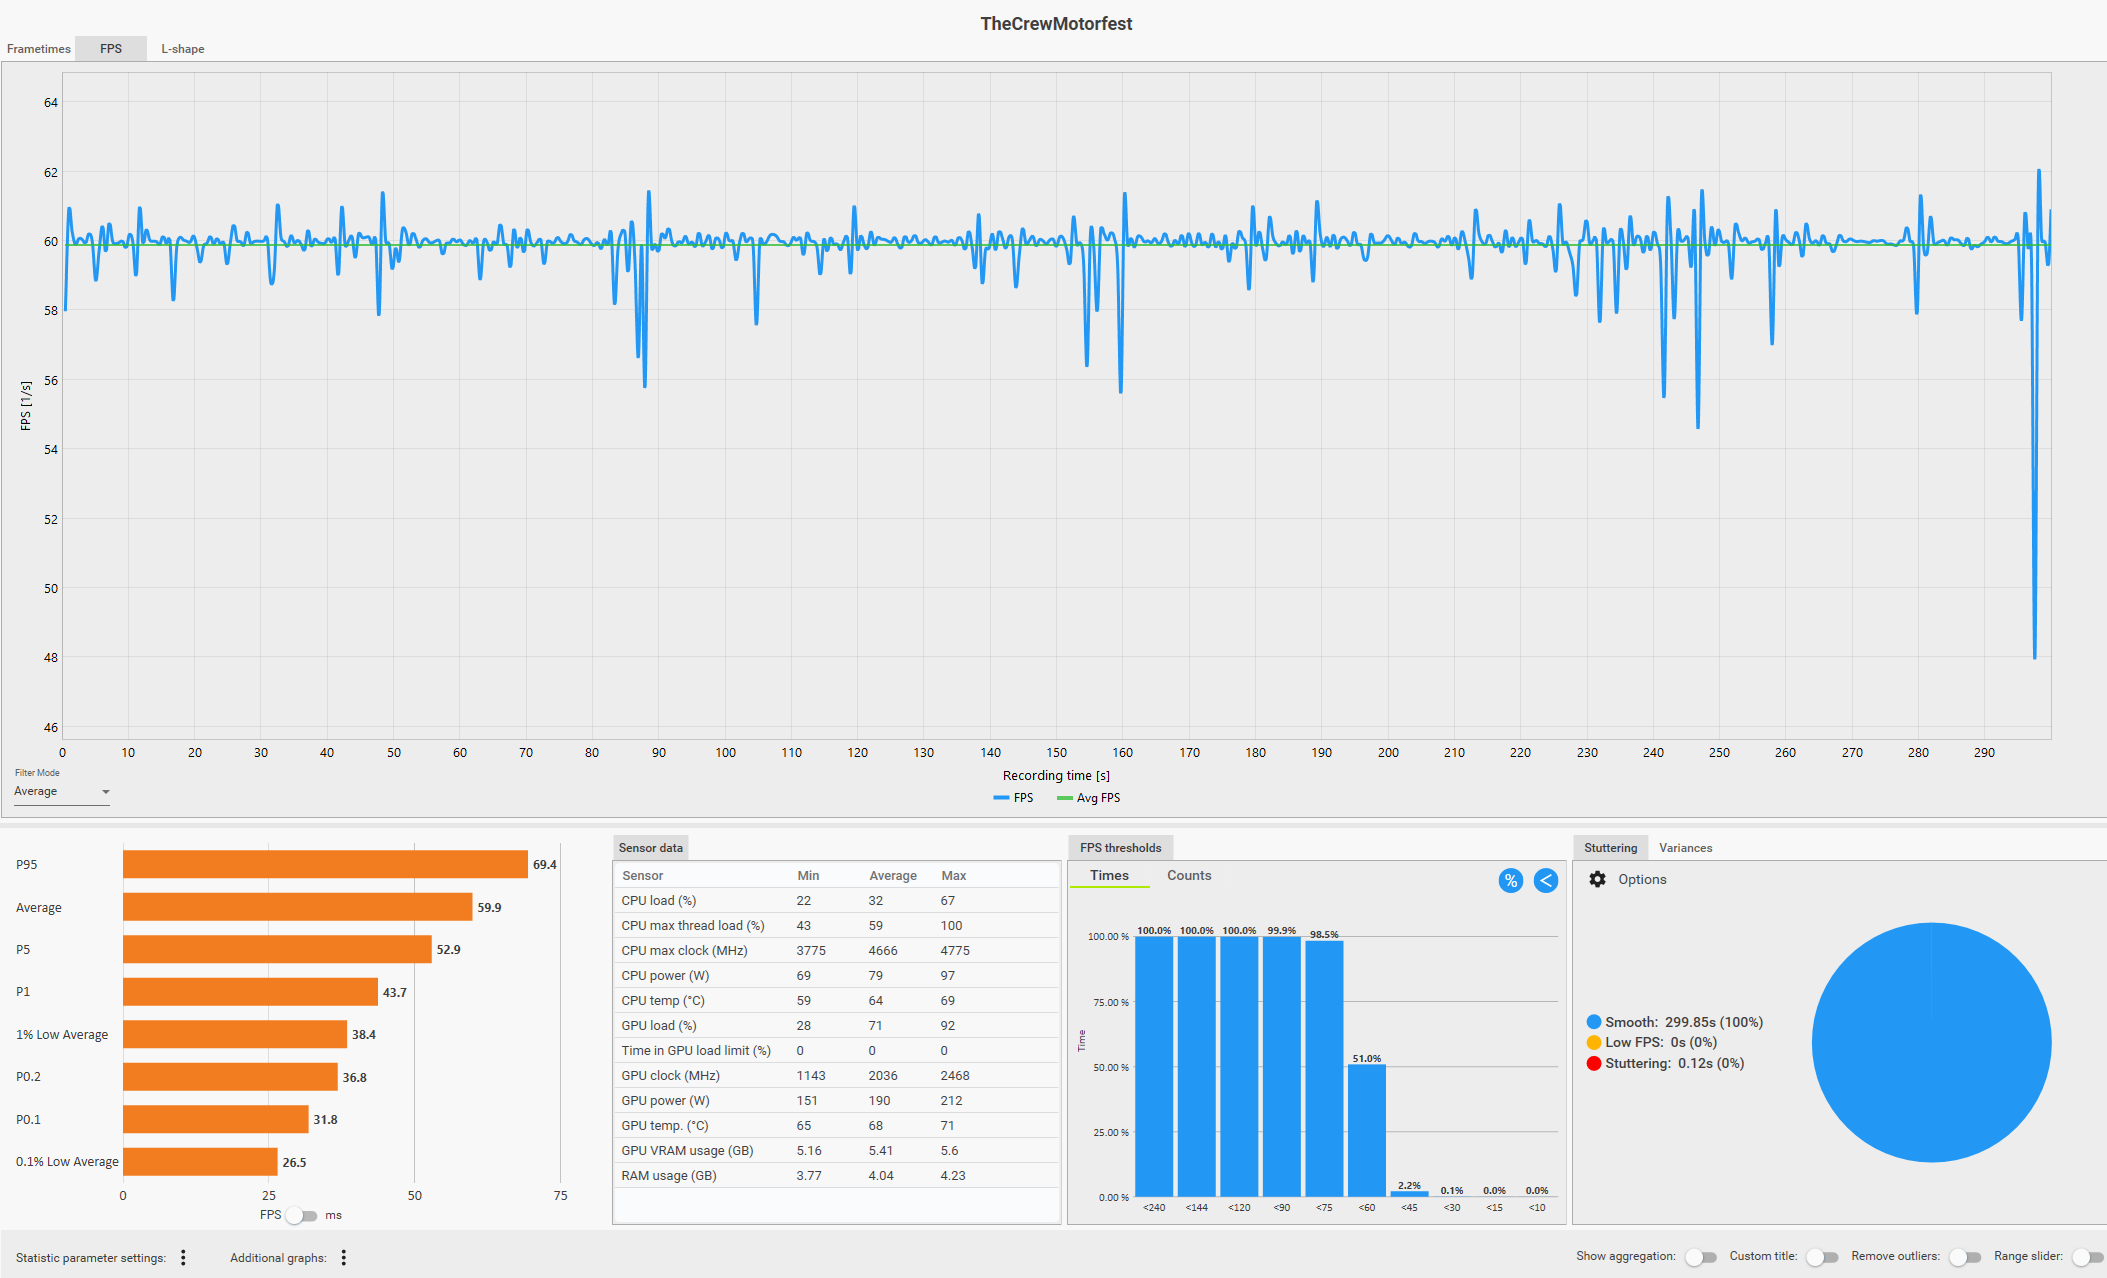Image resolution: width=2107 pixels, height=1278 pixels.
Task: Open the Variances tab
Action: tap(1685, 847)
